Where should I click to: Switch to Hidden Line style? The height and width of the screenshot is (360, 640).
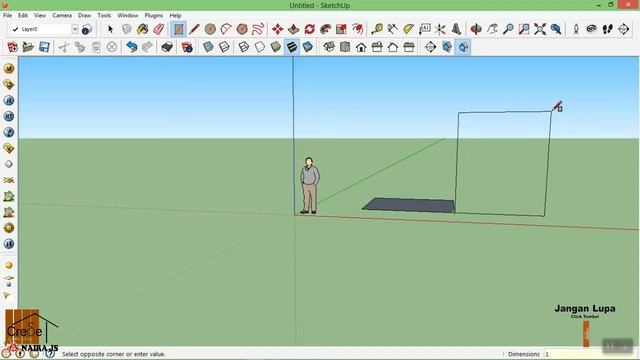pyautogui.click(x=260, y=47)
